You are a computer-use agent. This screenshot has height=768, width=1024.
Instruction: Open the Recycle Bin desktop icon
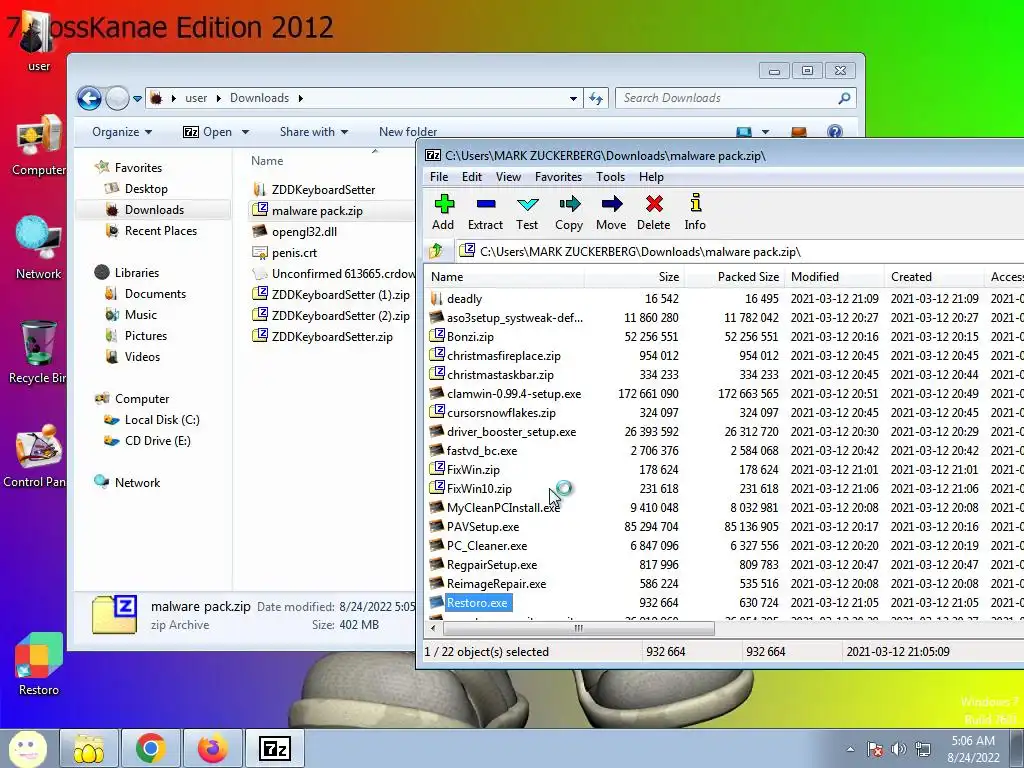click(x=37, y=353)
